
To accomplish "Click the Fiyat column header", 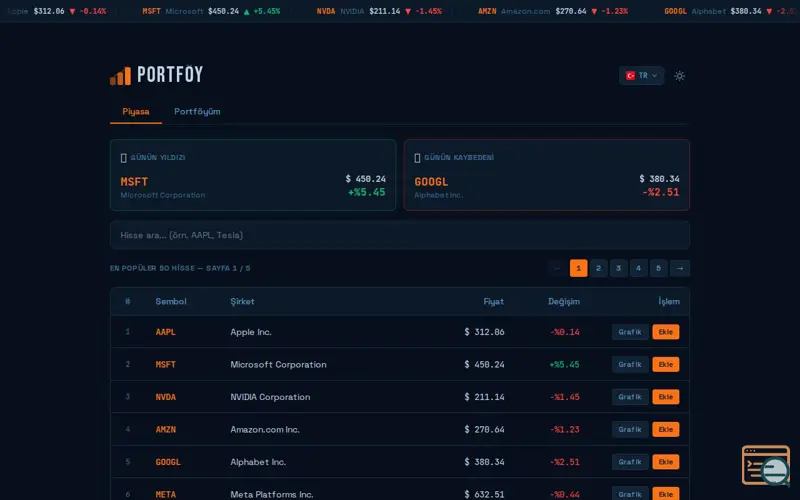I will (x=493, y=302).
